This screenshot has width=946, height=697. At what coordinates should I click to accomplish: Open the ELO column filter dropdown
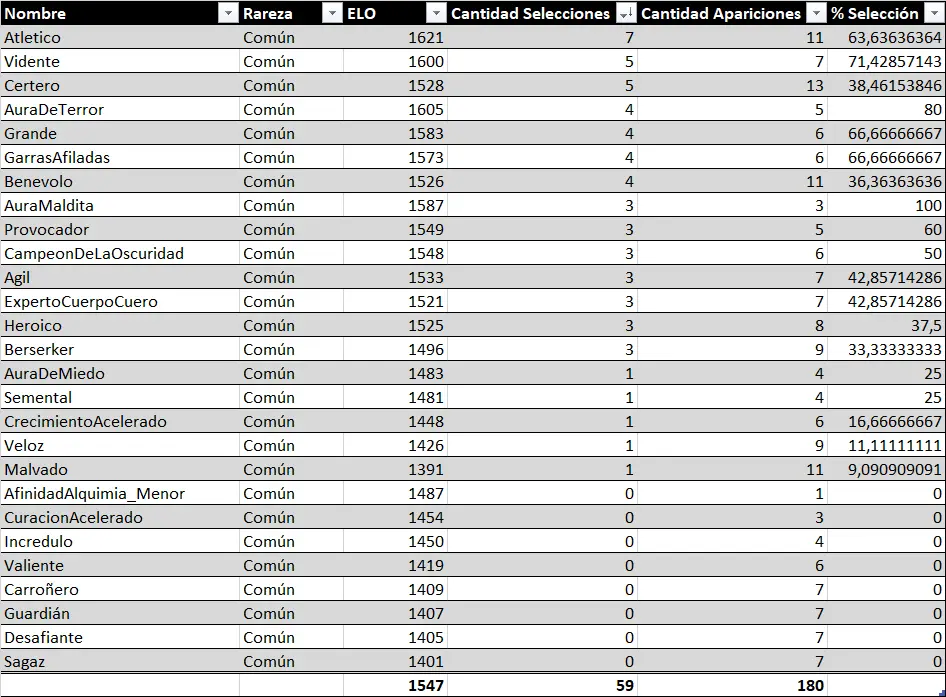435,13
